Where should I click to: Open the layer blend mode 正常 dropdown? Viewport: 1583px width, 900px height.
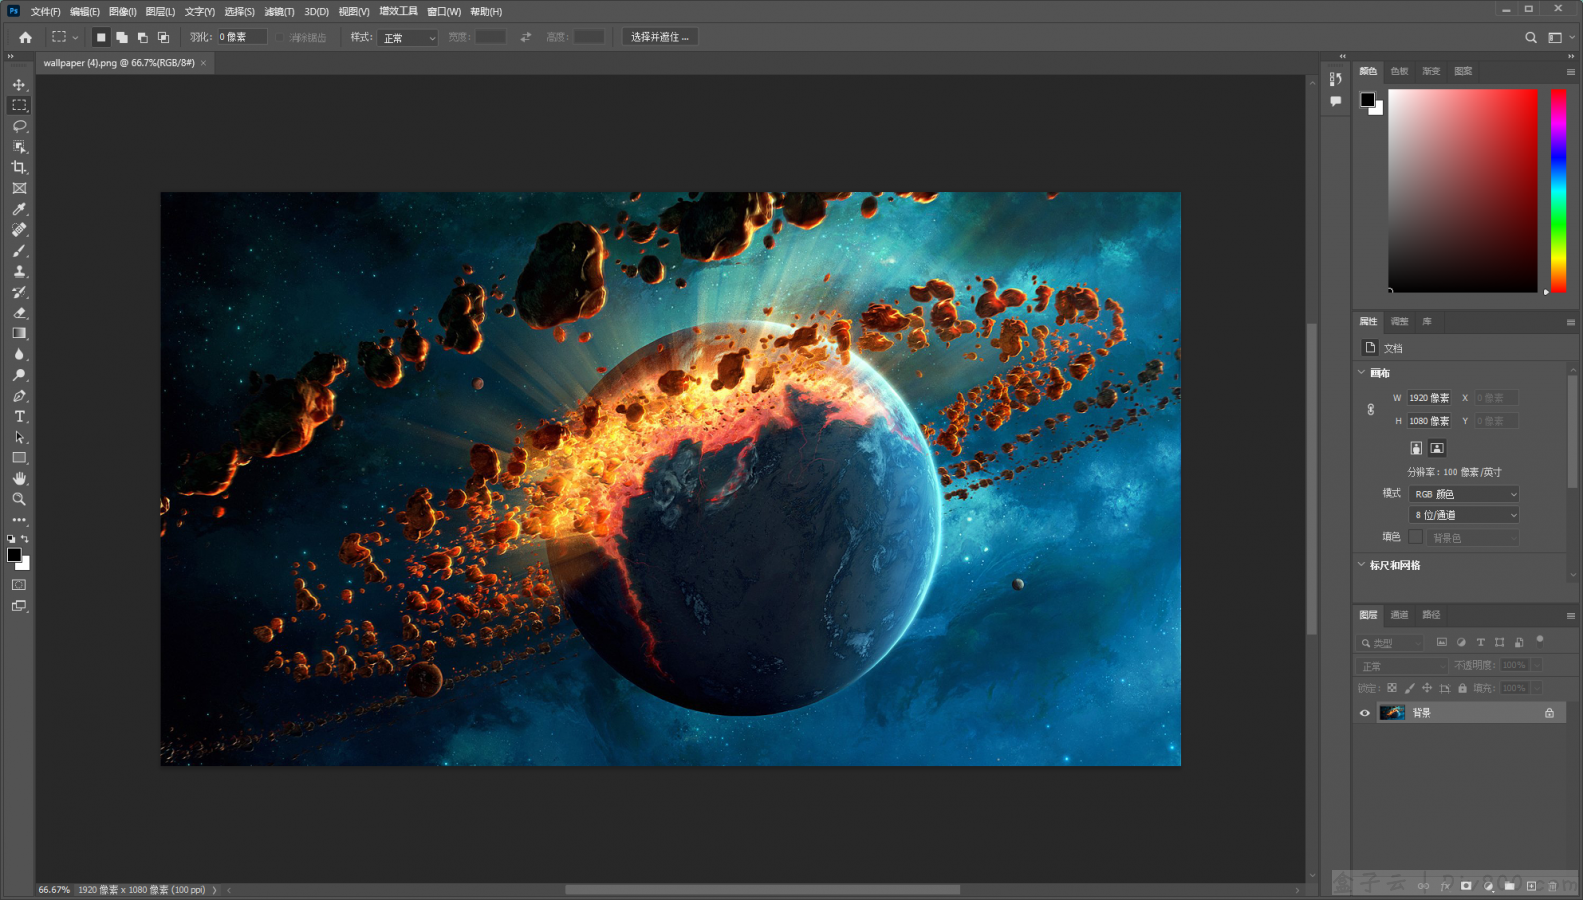point(1402,666)
